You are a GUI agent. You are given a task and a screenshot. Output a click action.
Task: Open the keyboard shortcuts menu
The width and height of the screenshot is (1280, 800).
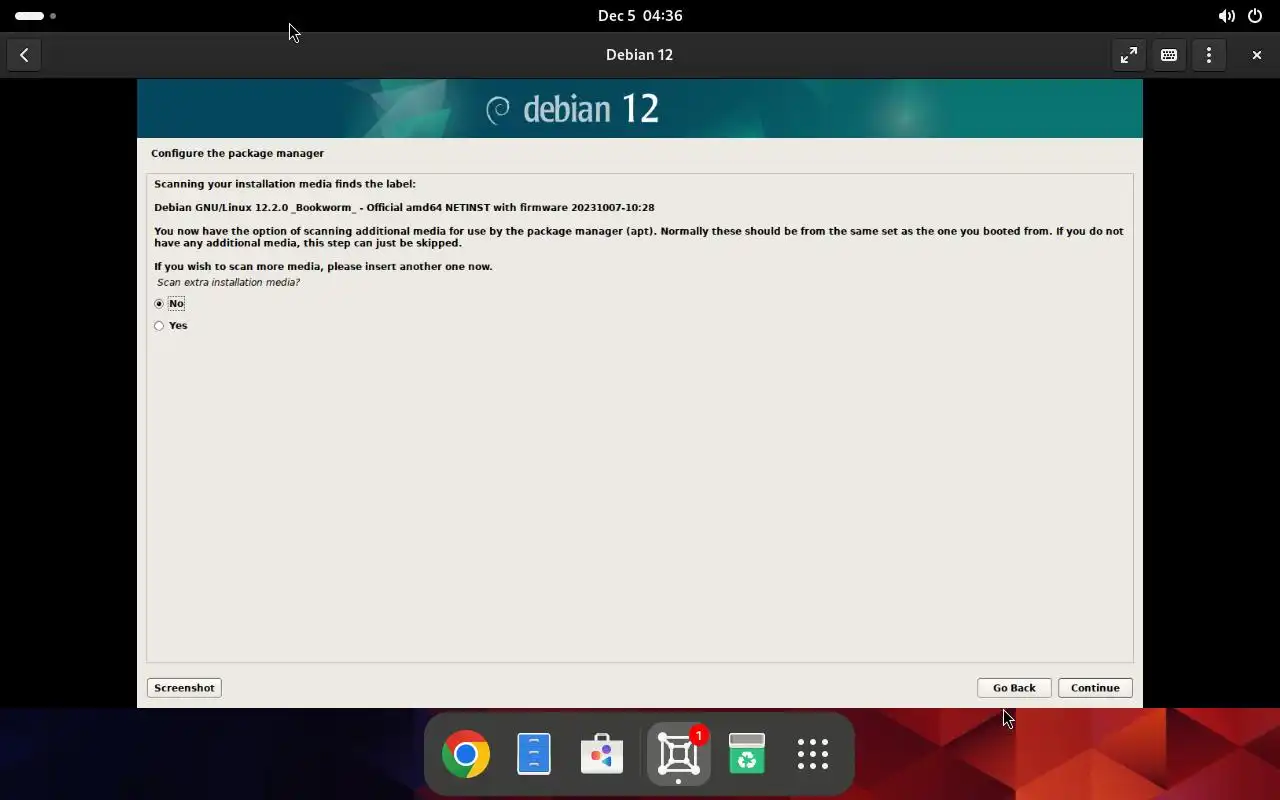1168,55
